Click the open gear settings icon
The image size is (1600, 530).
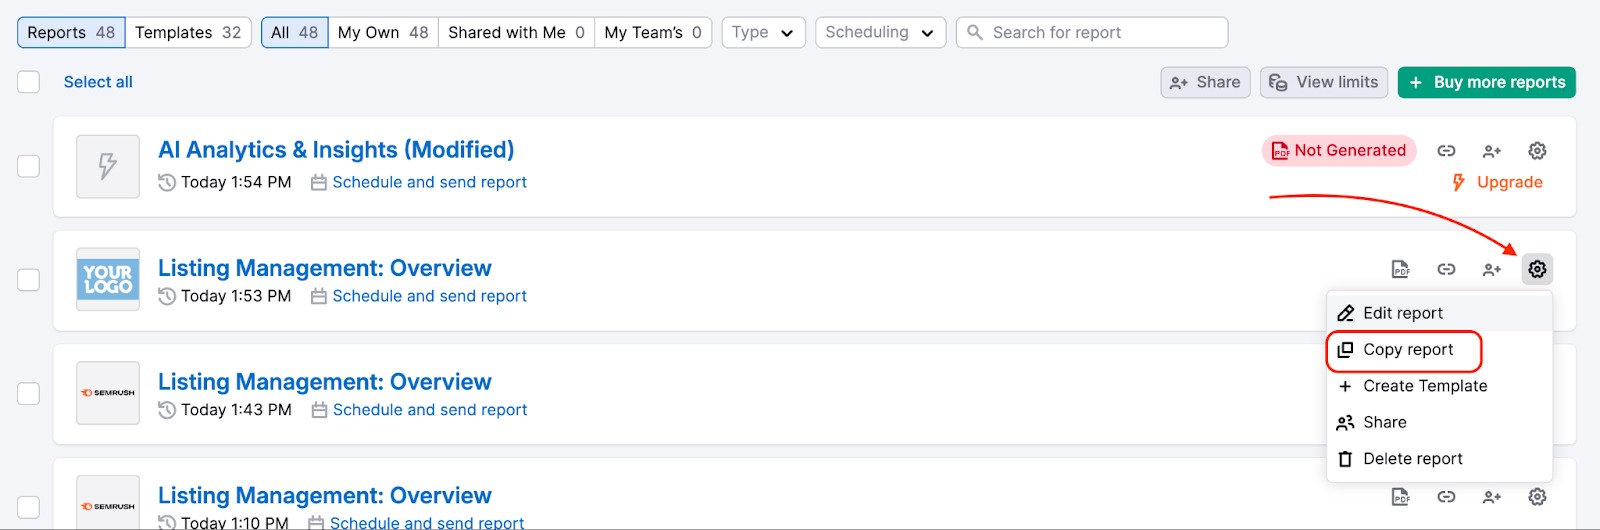1537,269
